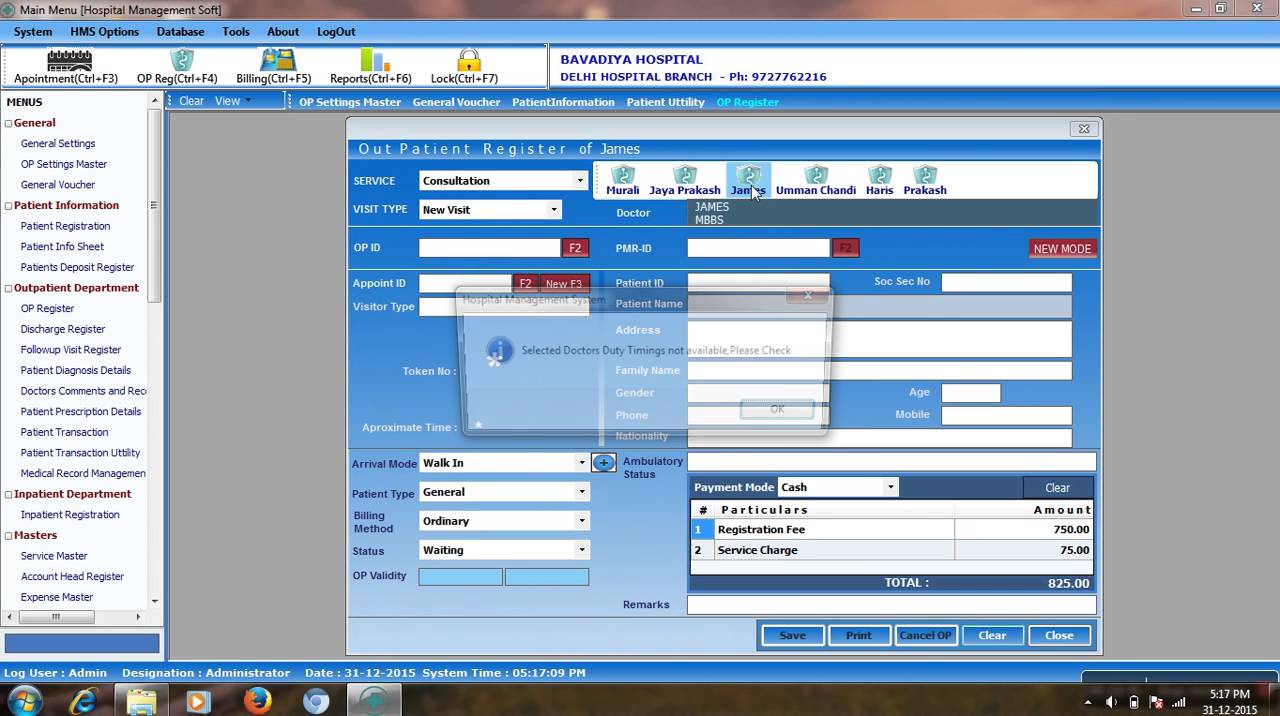
Task: Select doctor Umman Chandi icon
Action: pyautogui.click(x=816, y=181)
